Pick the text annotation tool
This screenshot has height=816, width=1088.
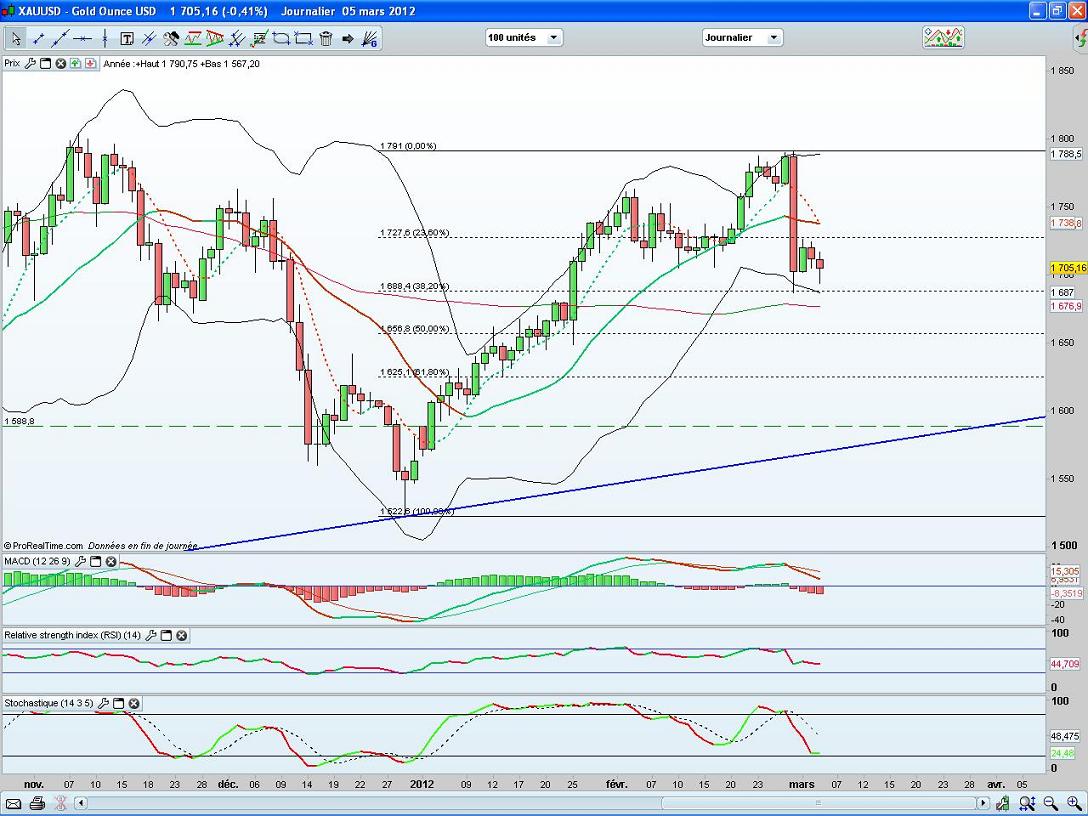point(127,39)
